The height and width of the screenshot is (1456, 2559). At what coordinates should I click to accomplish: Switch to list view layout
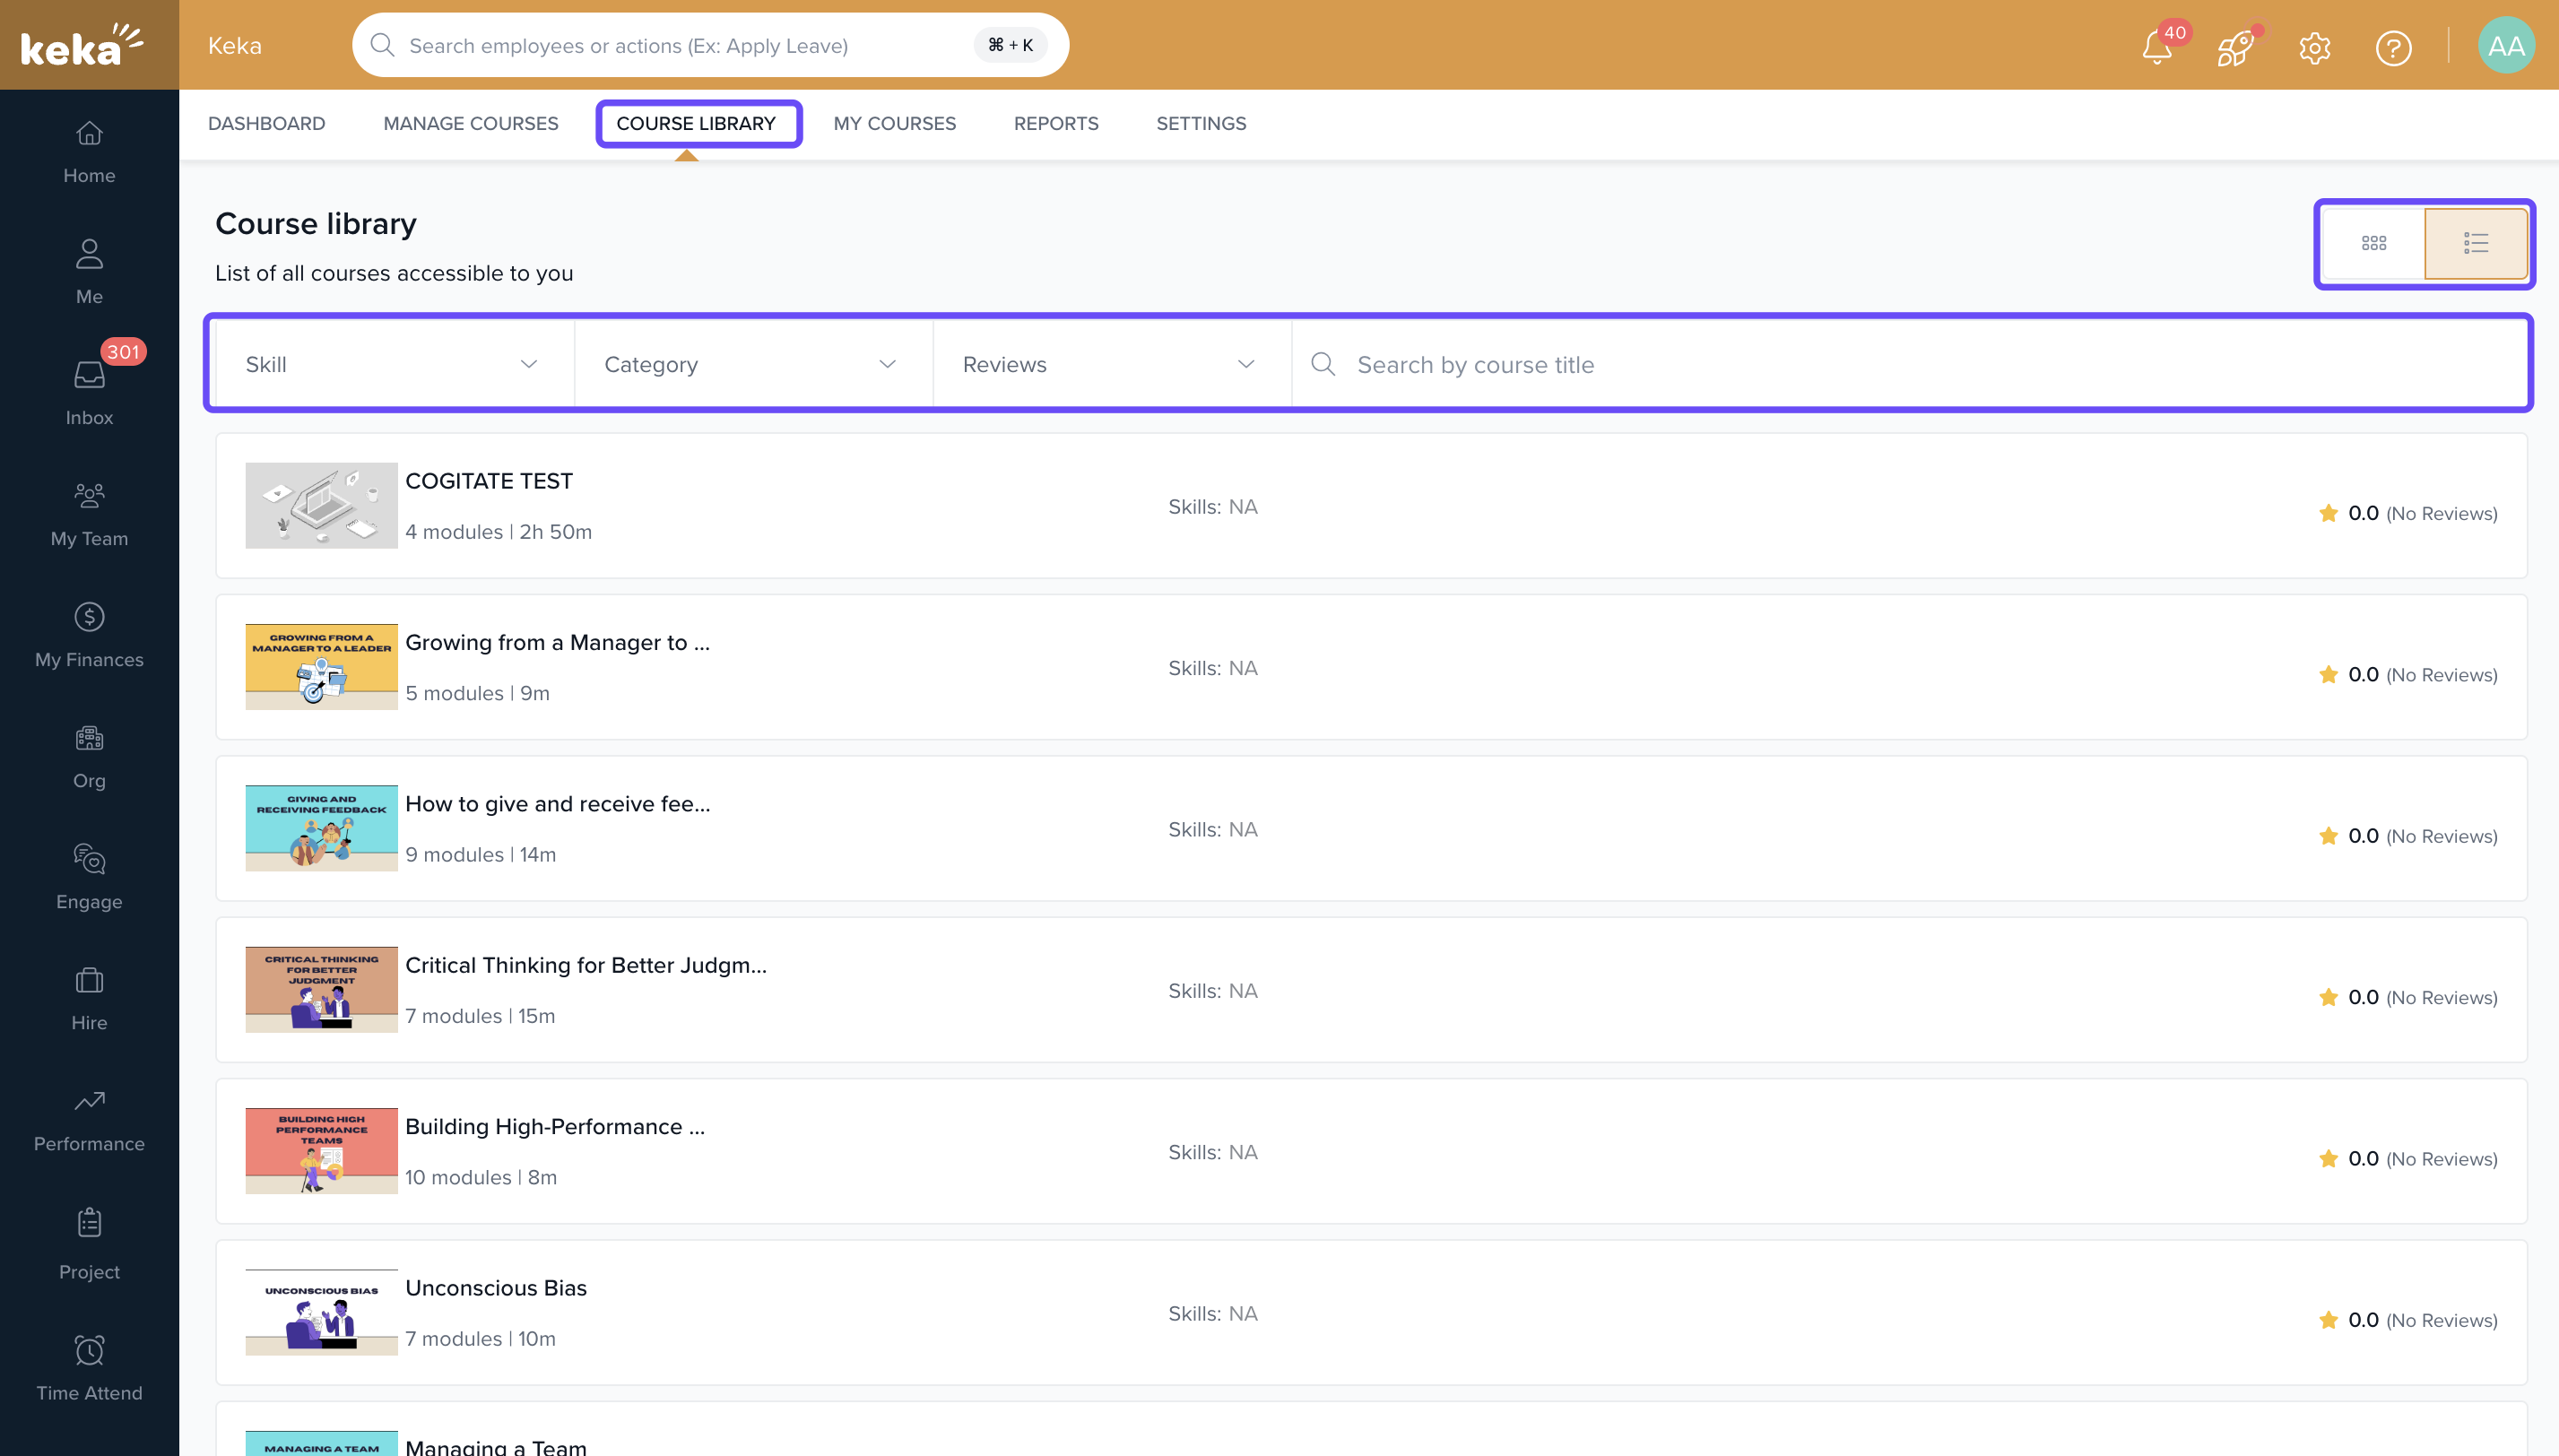pos(2476,243)
